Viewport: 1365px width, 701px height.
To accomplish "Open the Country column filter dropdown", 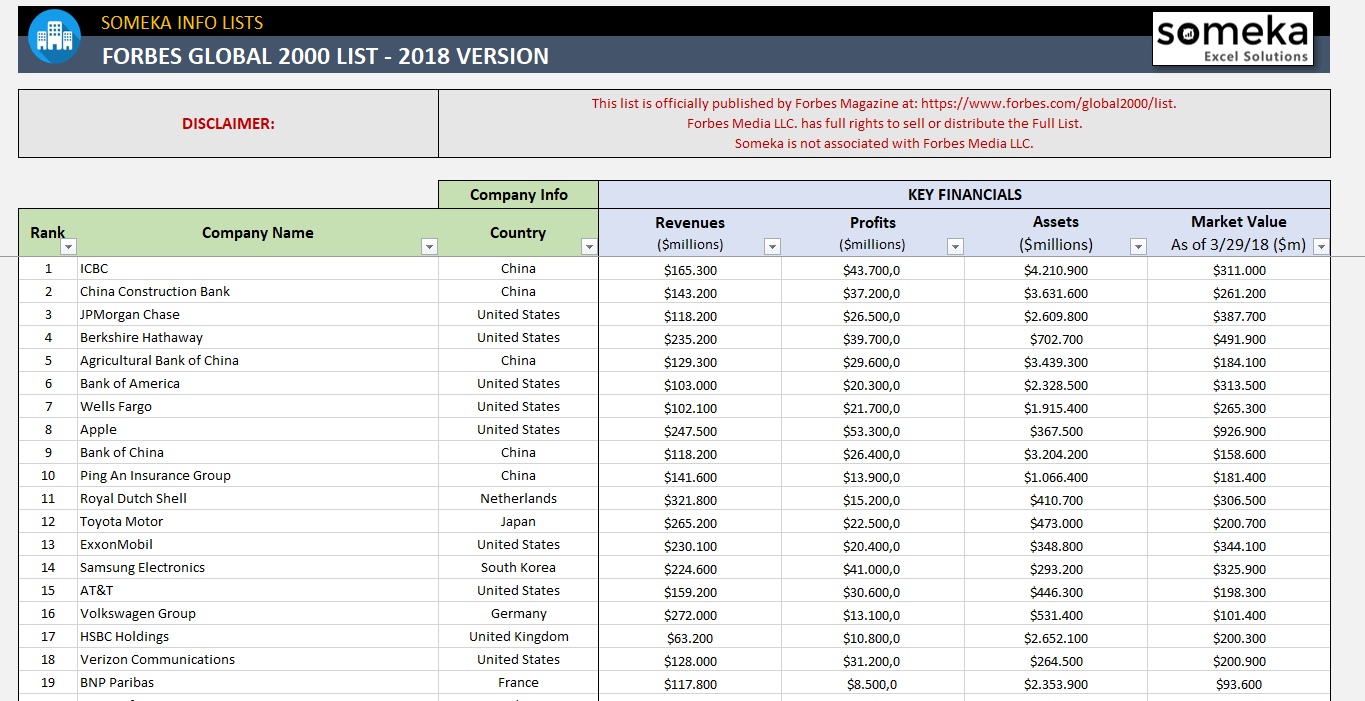I will tap(589, 246).
